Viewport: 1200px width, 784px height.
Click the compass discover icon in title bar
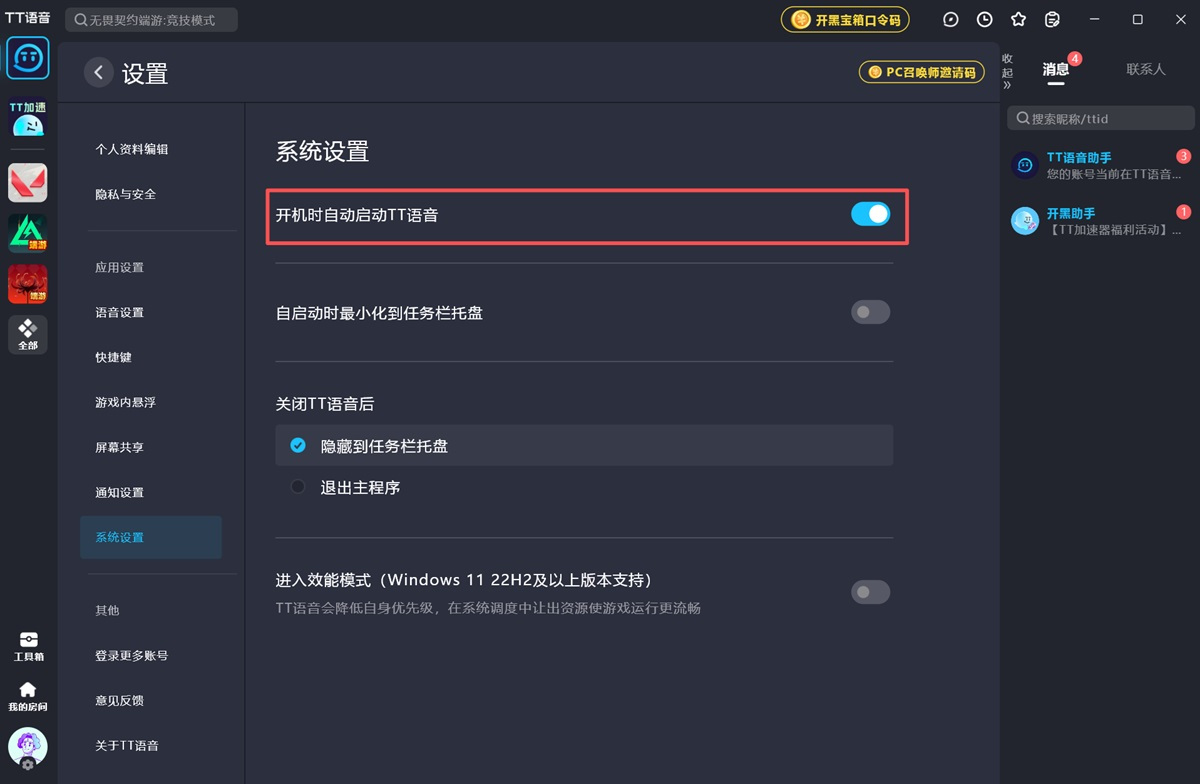(x=951, y=20)
